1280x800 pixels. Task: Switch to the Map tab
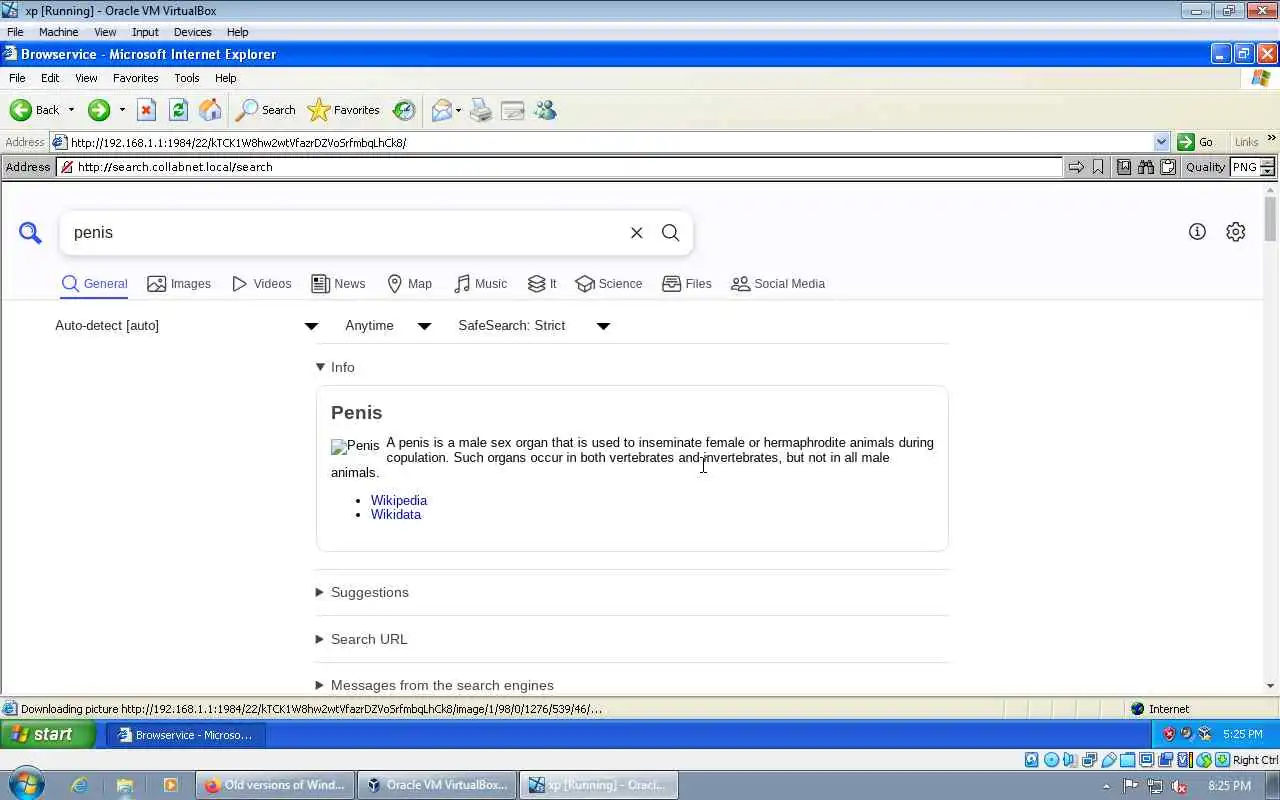(409, 284)
